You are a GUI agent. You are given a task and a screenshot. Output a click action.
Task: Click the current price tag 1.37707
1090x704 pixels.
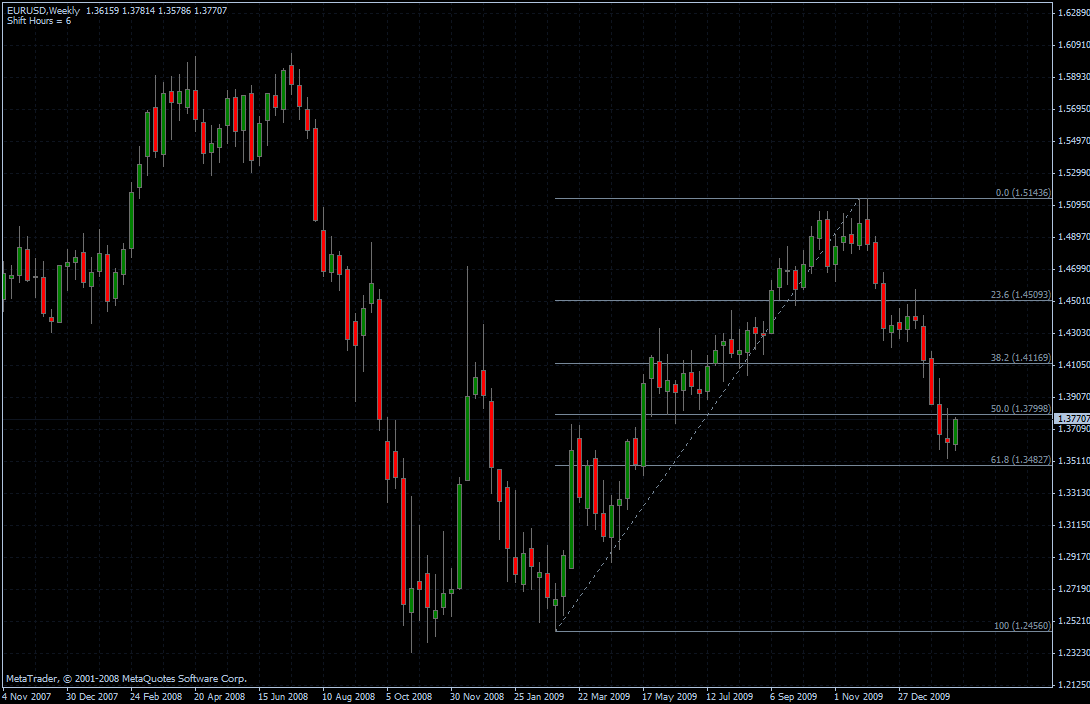pyautogui.click(x=1072, y=418)
